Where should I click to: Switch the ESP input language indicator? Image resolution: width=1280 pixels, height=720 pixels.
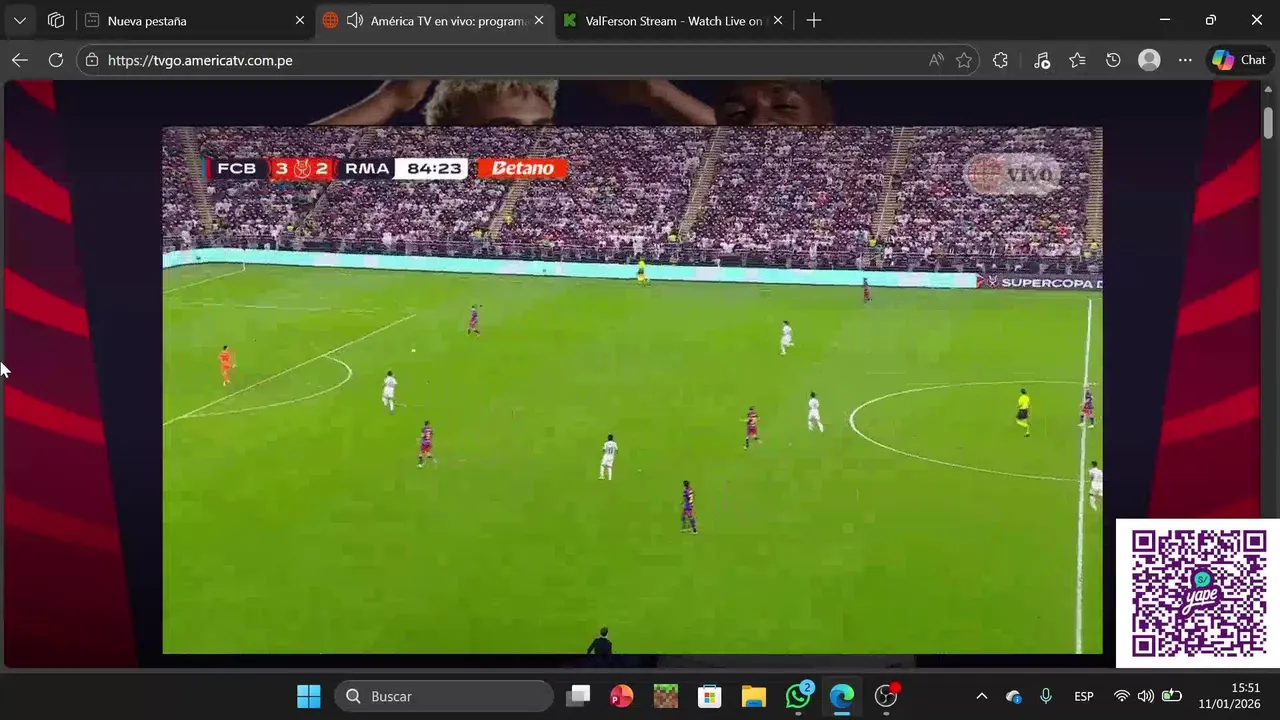click(x=1083, y=696)
